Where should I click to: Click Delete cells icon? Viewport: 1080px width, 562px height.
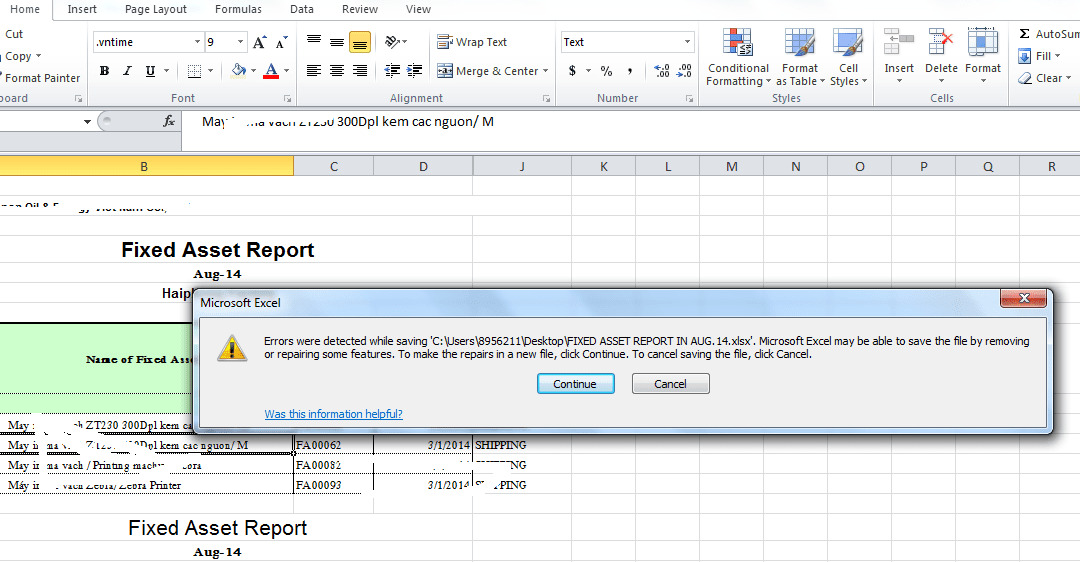(941, 43)
